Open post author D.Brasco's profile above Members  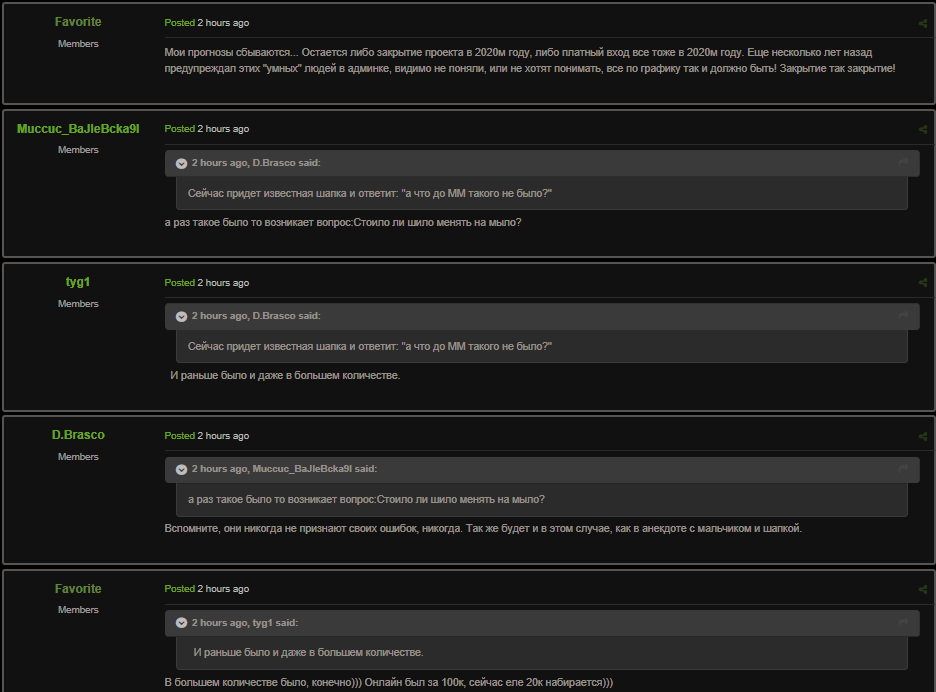point(78,435)
